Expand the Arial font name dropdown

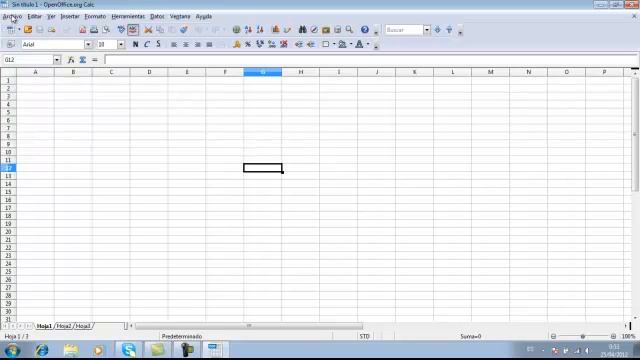(88, 44)
